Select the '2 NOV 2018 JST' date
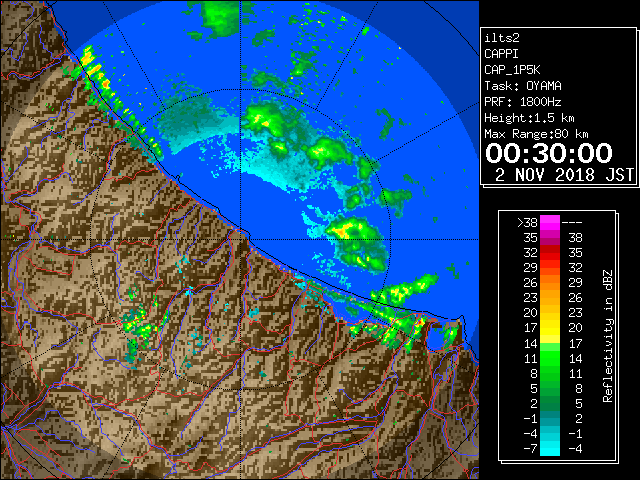Viewport: 640px width, 480px height. pos(564,175)
